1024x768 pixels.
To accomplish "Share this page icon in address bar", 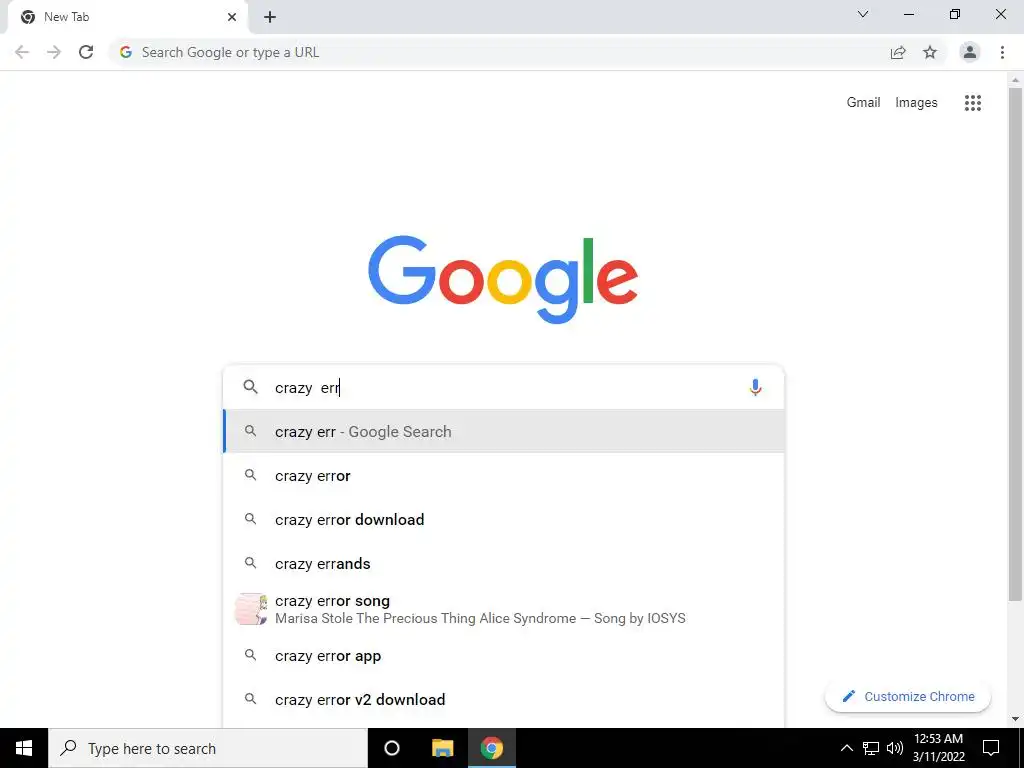I will pyautogui.click(x=898, y=52).
